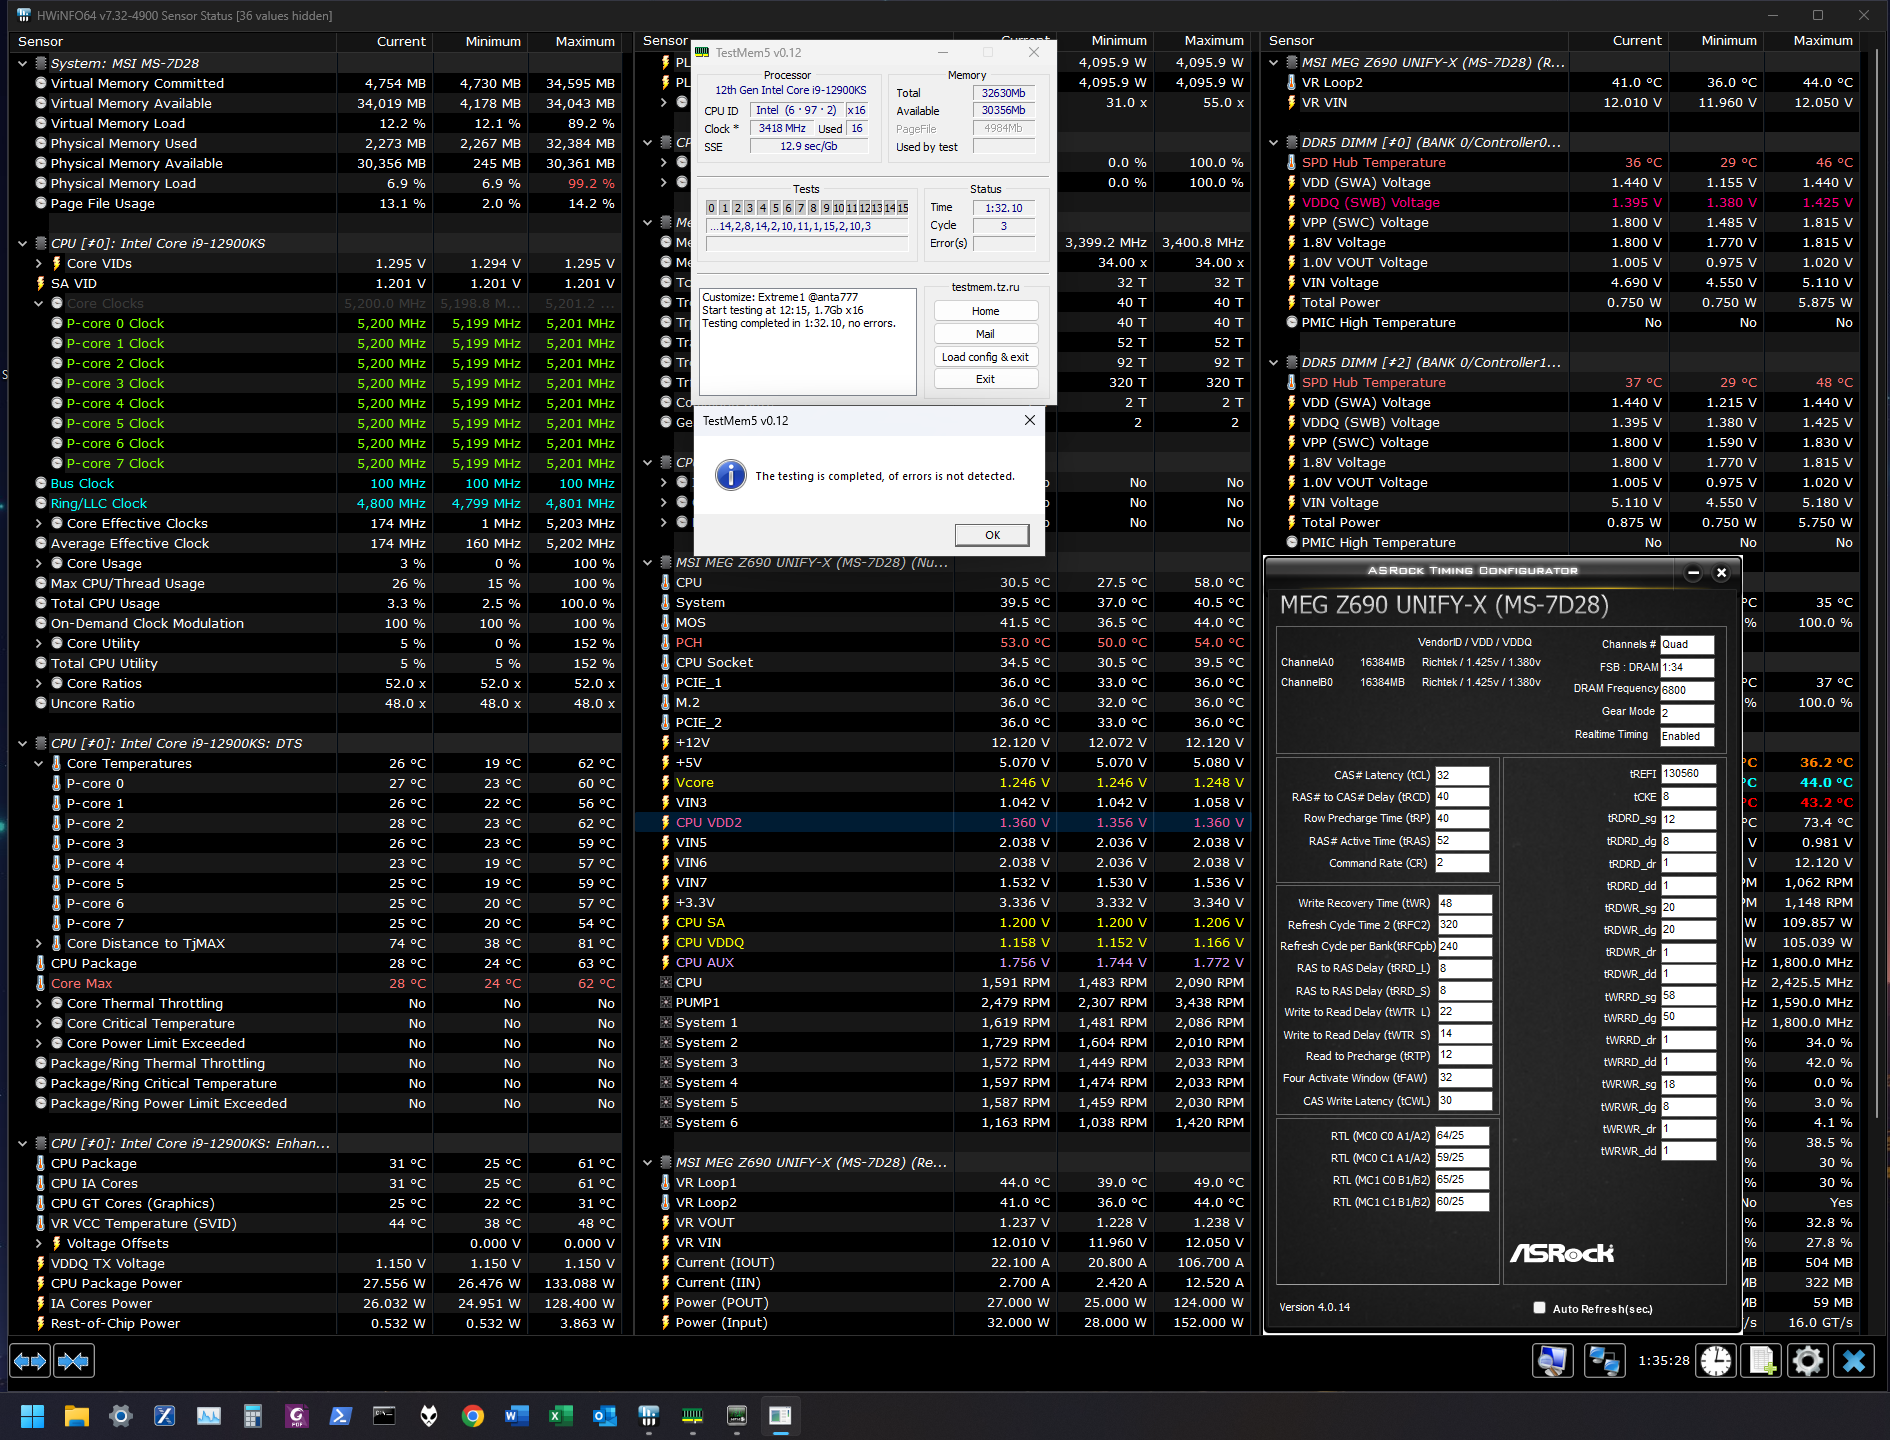Click Load config & exit button
The image size is (1890, 1440).
point(985,357)
